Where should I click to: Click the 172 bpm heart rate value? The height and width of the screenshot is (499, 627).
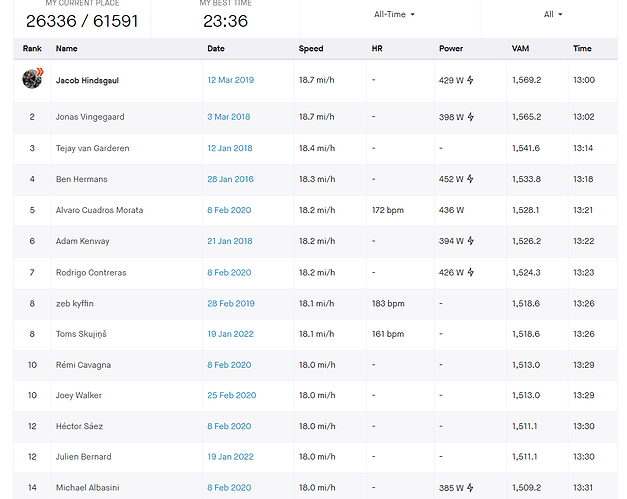[387, 210]
